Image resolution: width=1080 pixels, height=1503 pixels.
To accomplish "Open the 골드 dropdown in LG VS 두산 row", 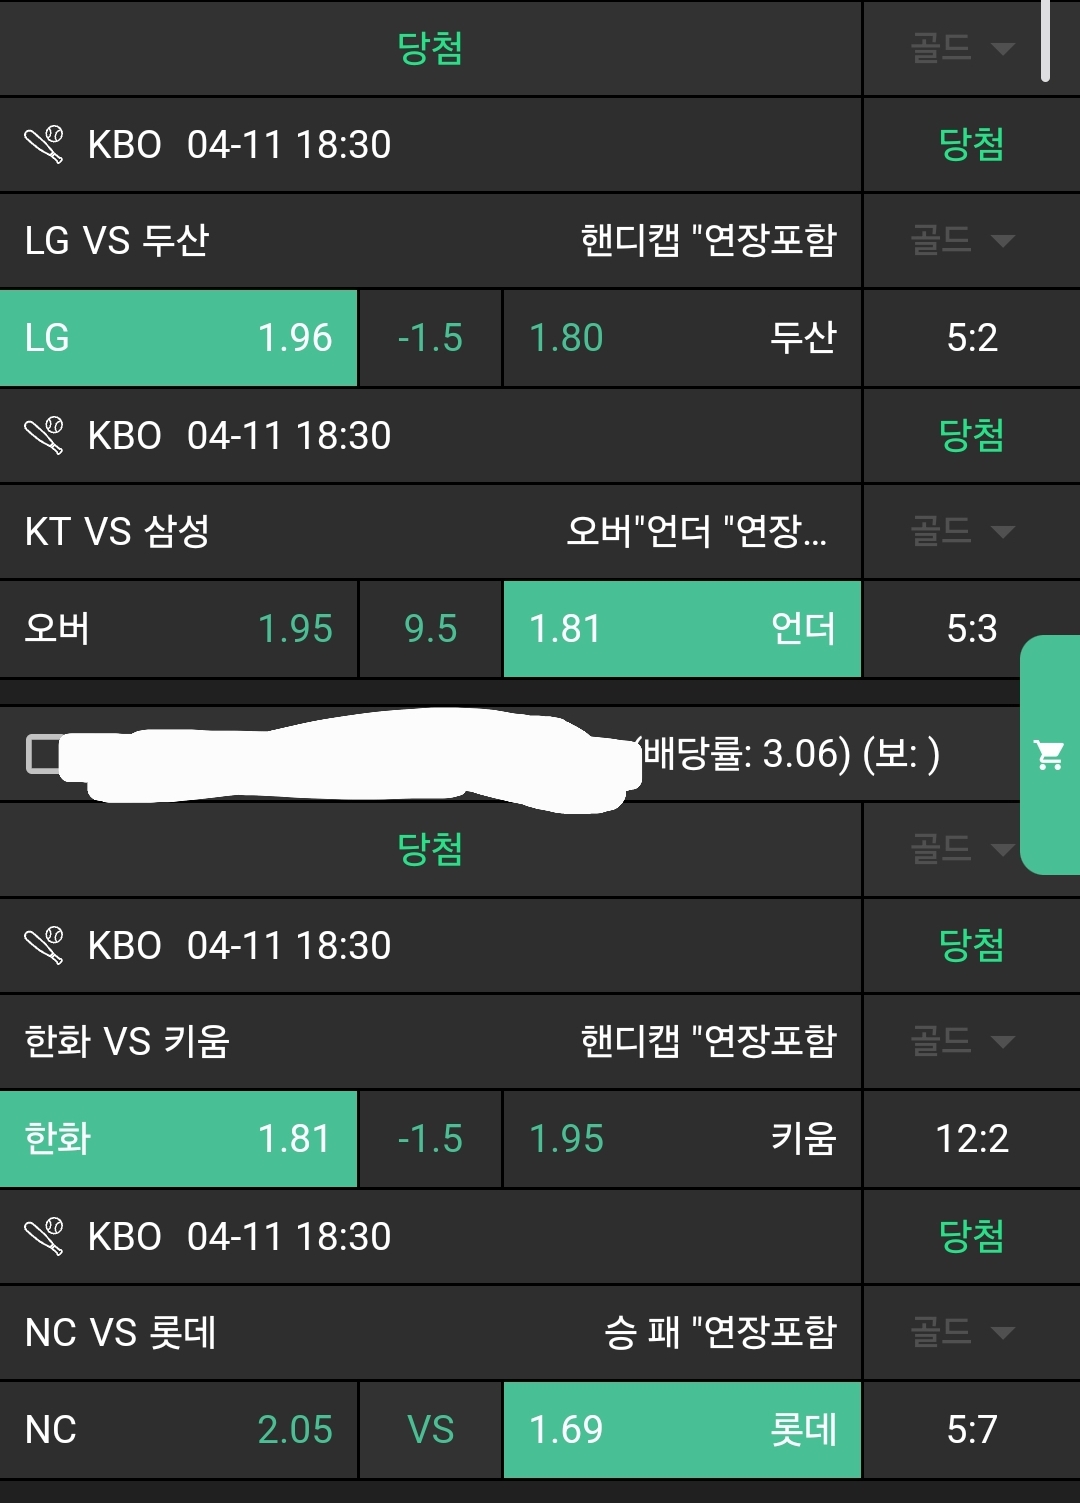I will [x=962, y=240].
